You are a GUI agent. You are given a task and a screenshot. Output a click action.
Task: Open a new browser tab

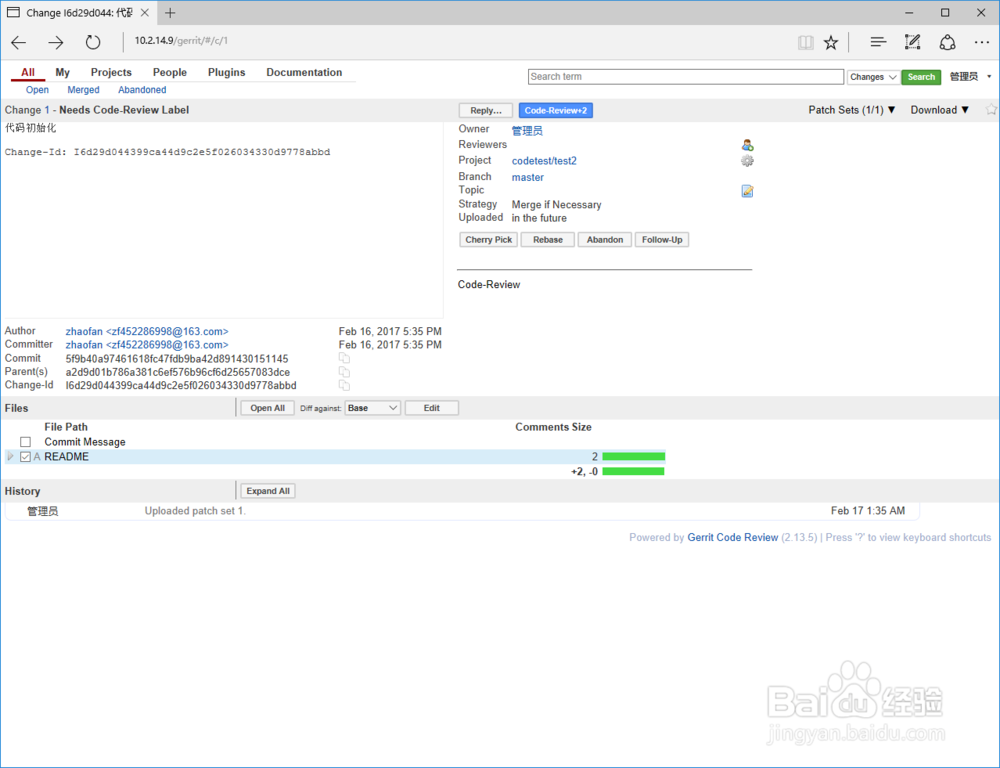170,13
